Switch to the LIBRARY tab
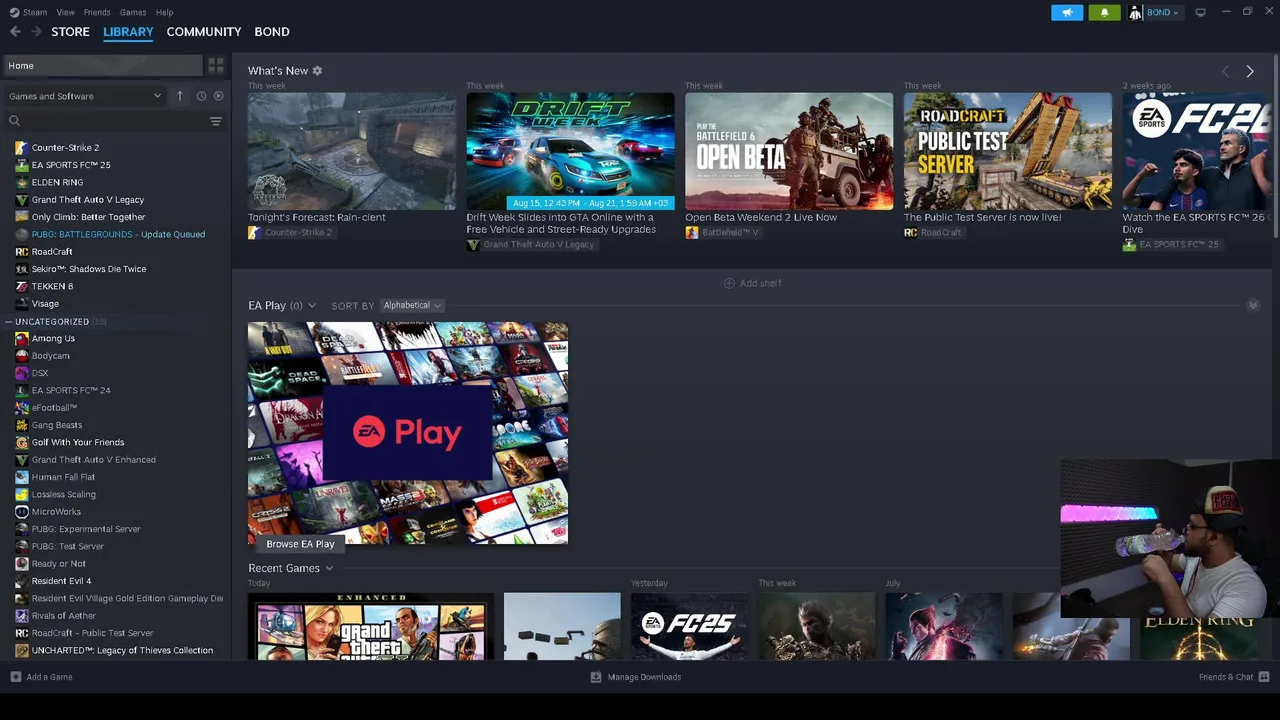This screenshot has height=720, width=1280. pos(128,32)
